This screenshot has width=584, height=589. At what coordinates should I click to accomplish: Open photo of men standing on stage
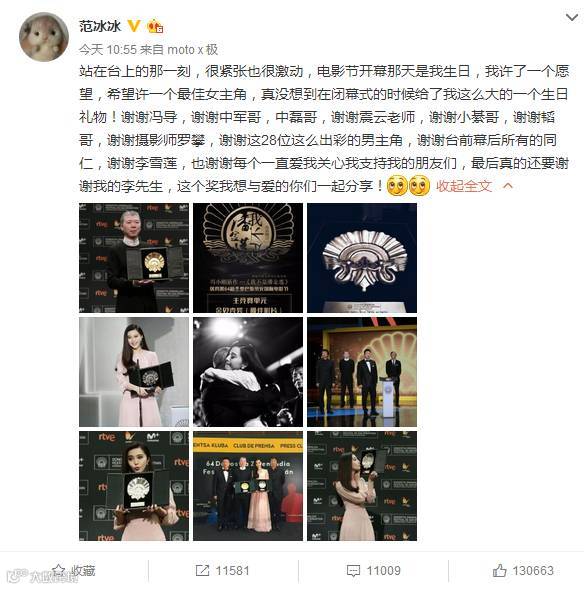click(362, 372)
